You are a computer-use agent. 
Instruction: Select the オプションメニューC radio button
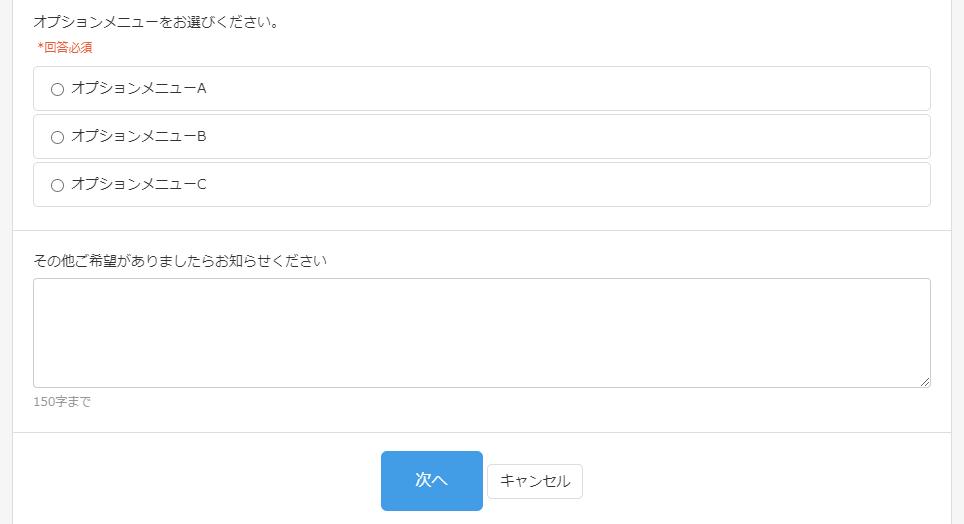57,185
